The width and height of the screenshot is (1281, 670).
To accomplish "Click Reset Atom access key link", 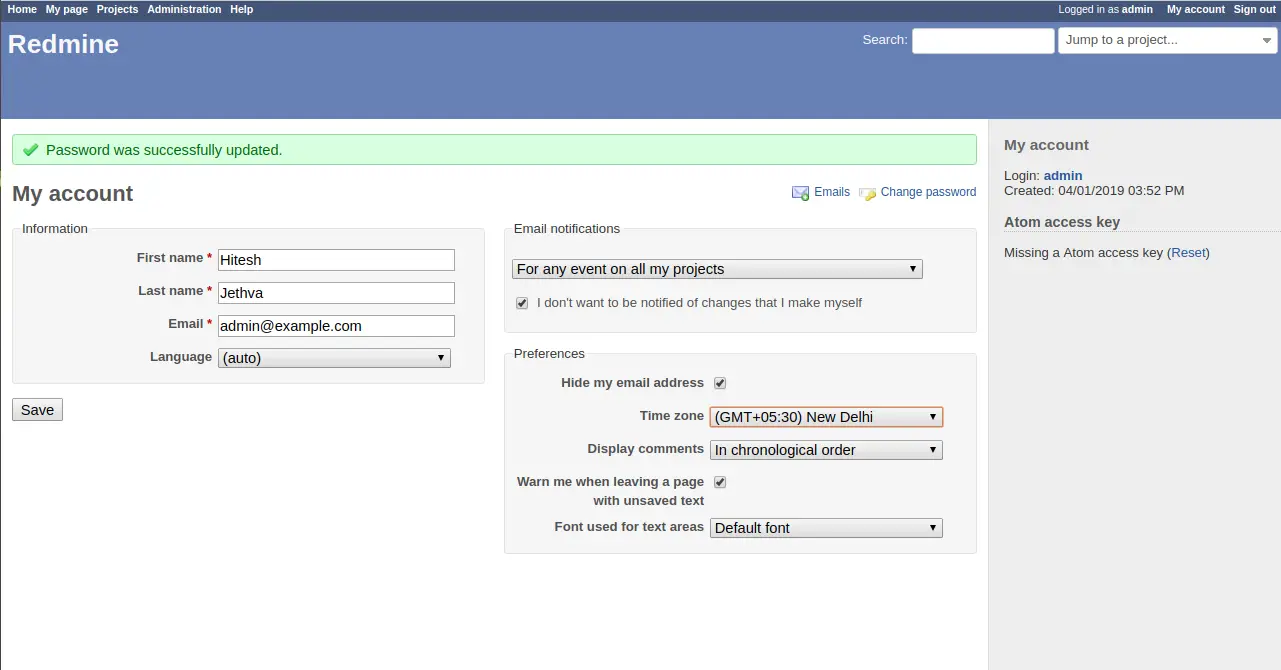I will click(1188, 253).
